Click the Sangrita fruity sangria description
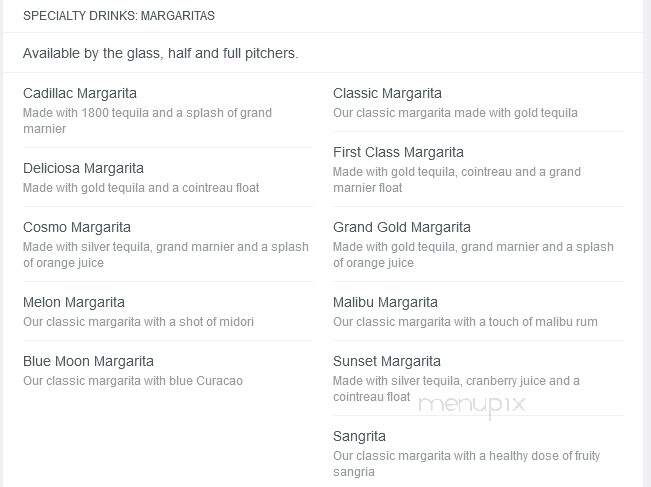 pos(466,464)
